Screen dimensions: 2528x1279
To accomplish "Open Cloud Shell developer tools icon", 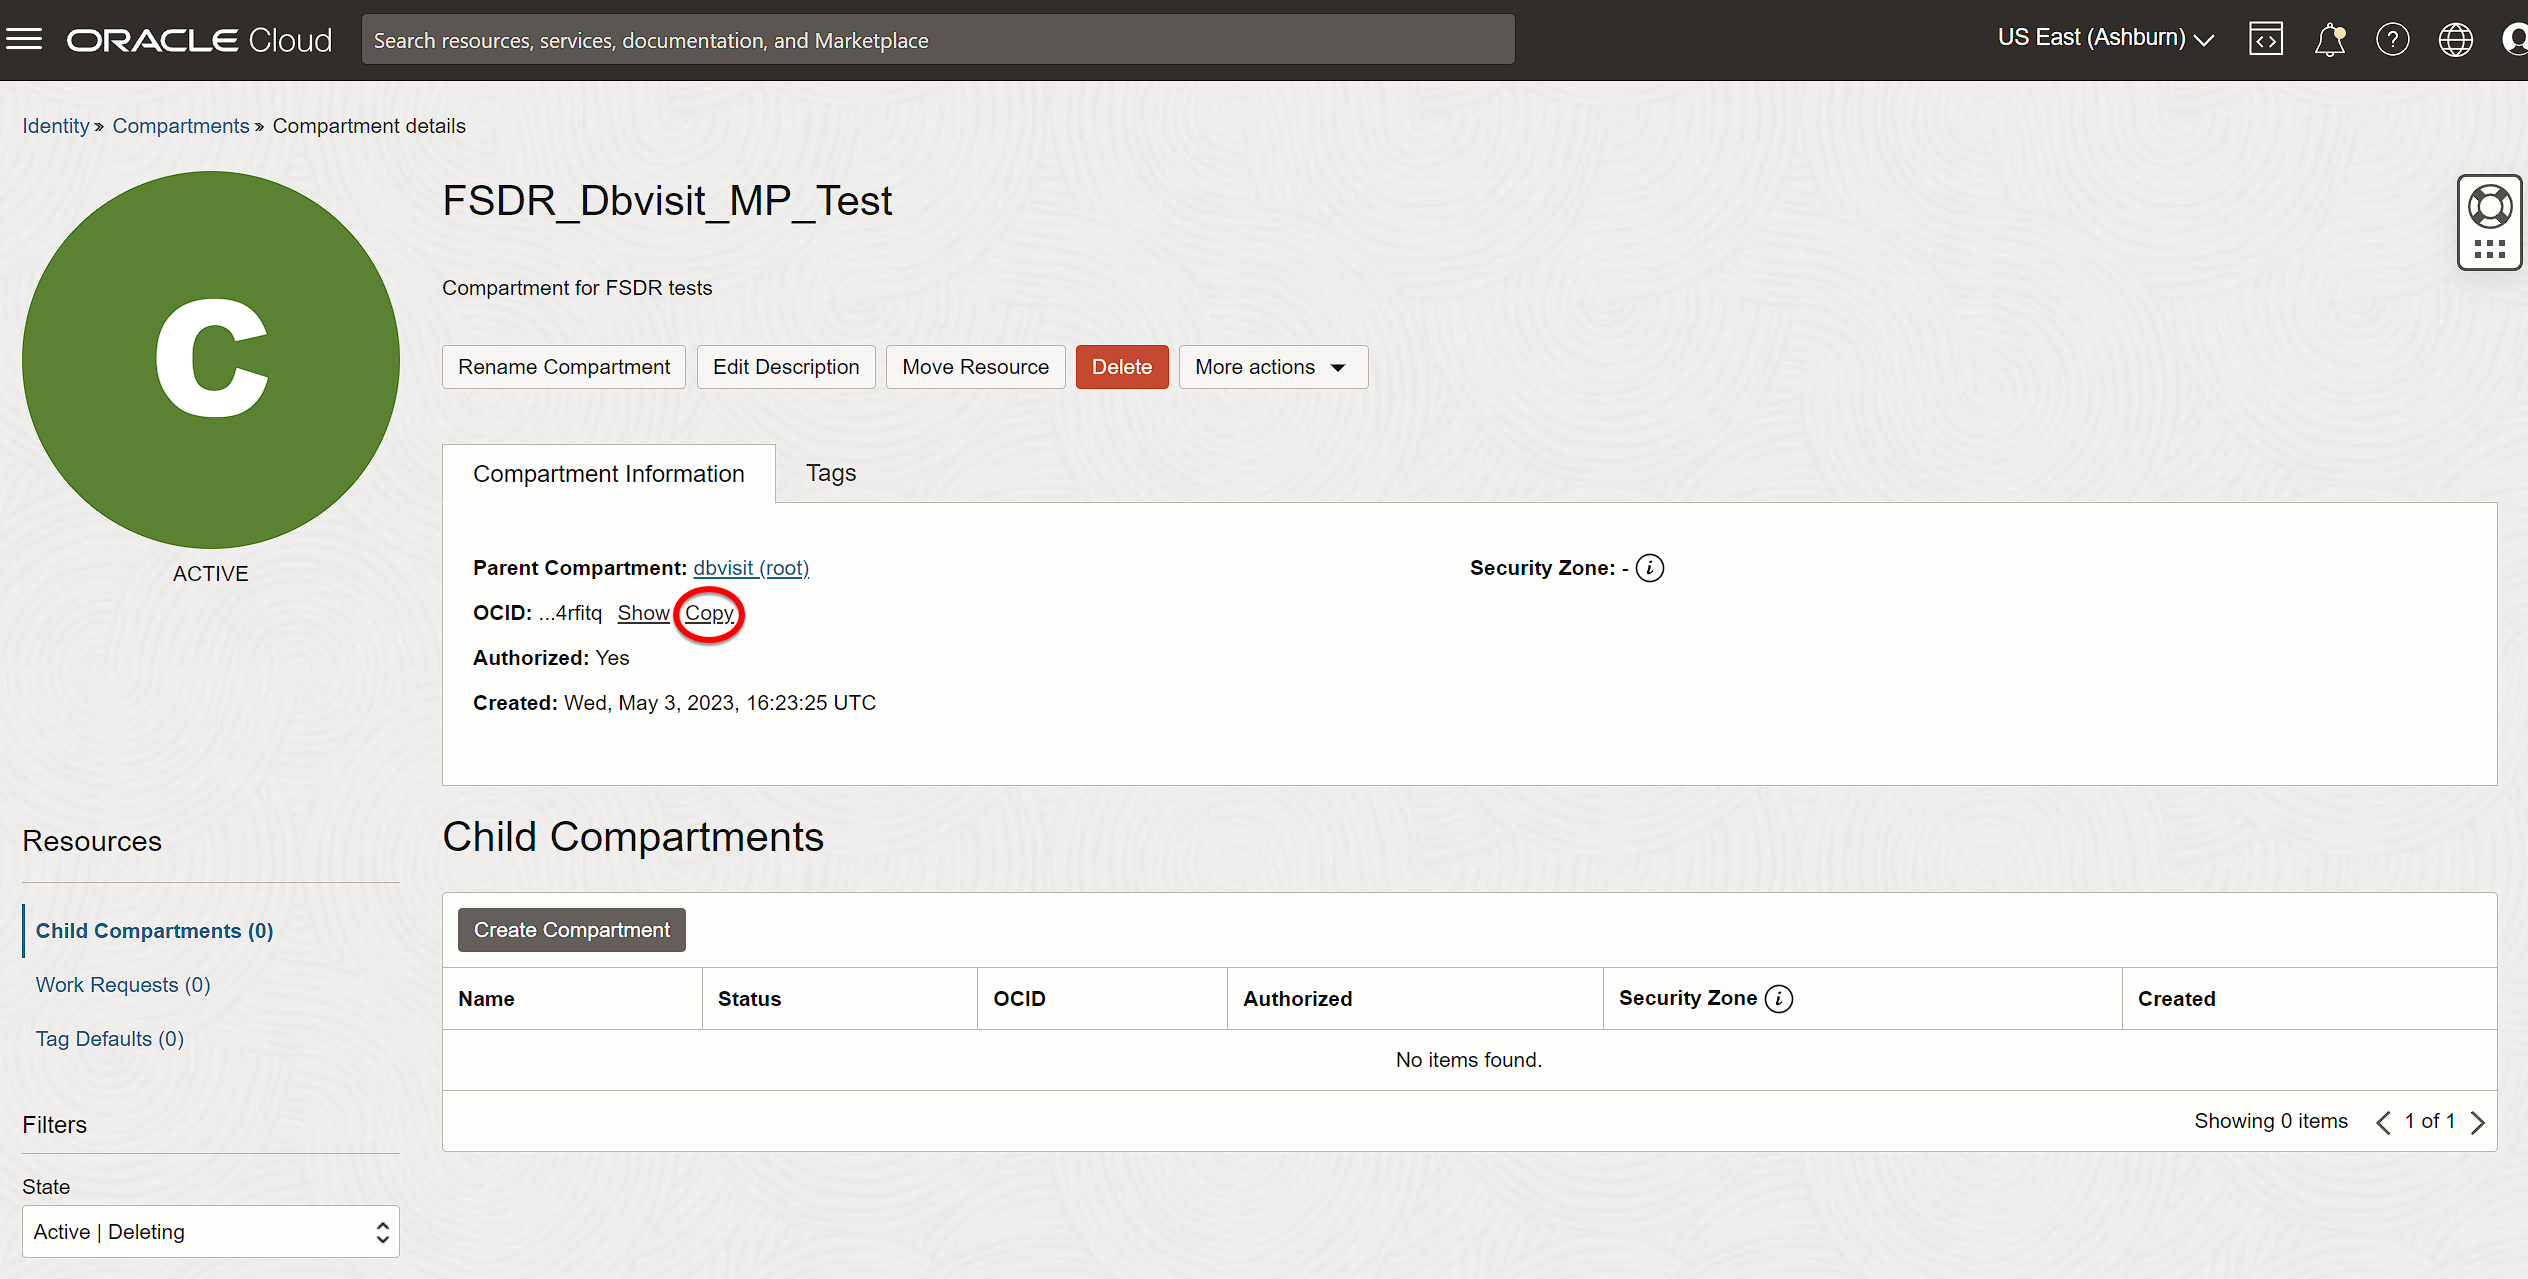I will coord(2265,39).
